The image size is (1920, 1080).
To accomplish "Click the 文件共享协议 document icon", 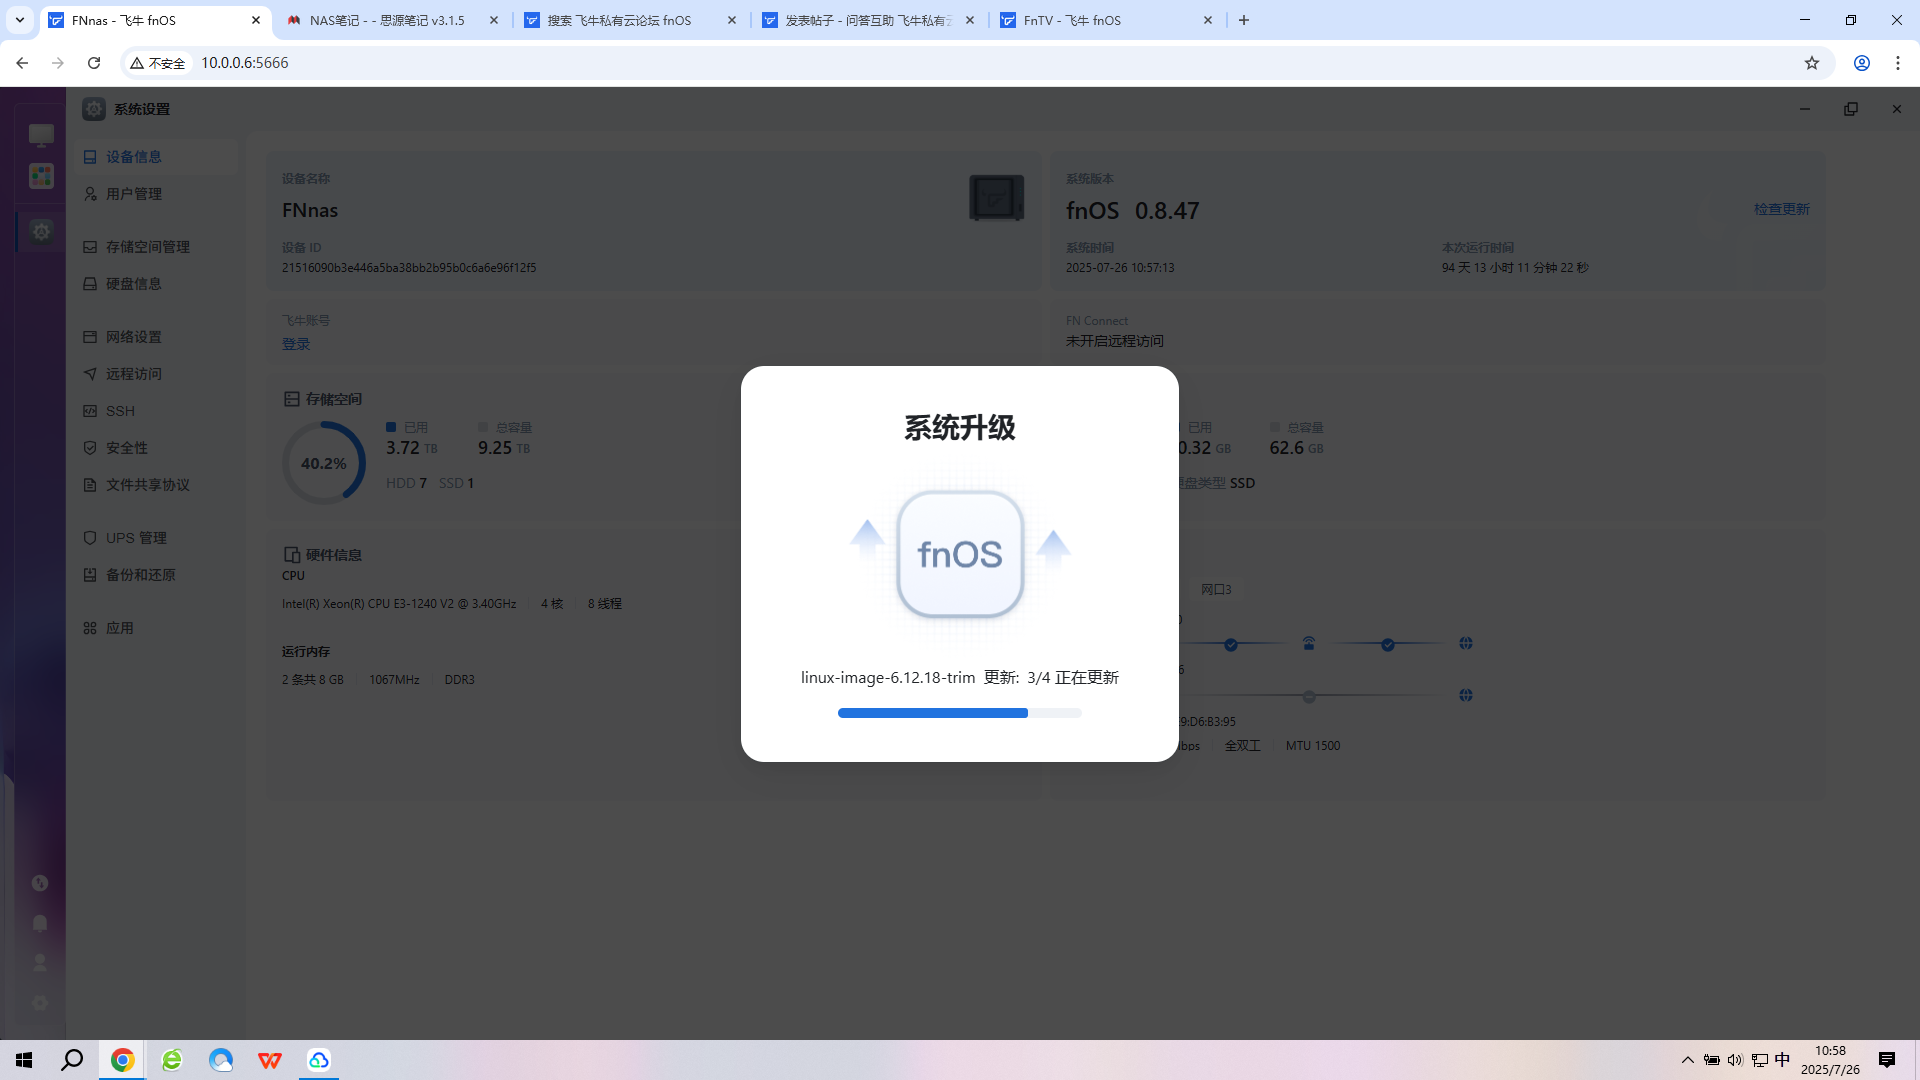I will (x=90, y=485).
